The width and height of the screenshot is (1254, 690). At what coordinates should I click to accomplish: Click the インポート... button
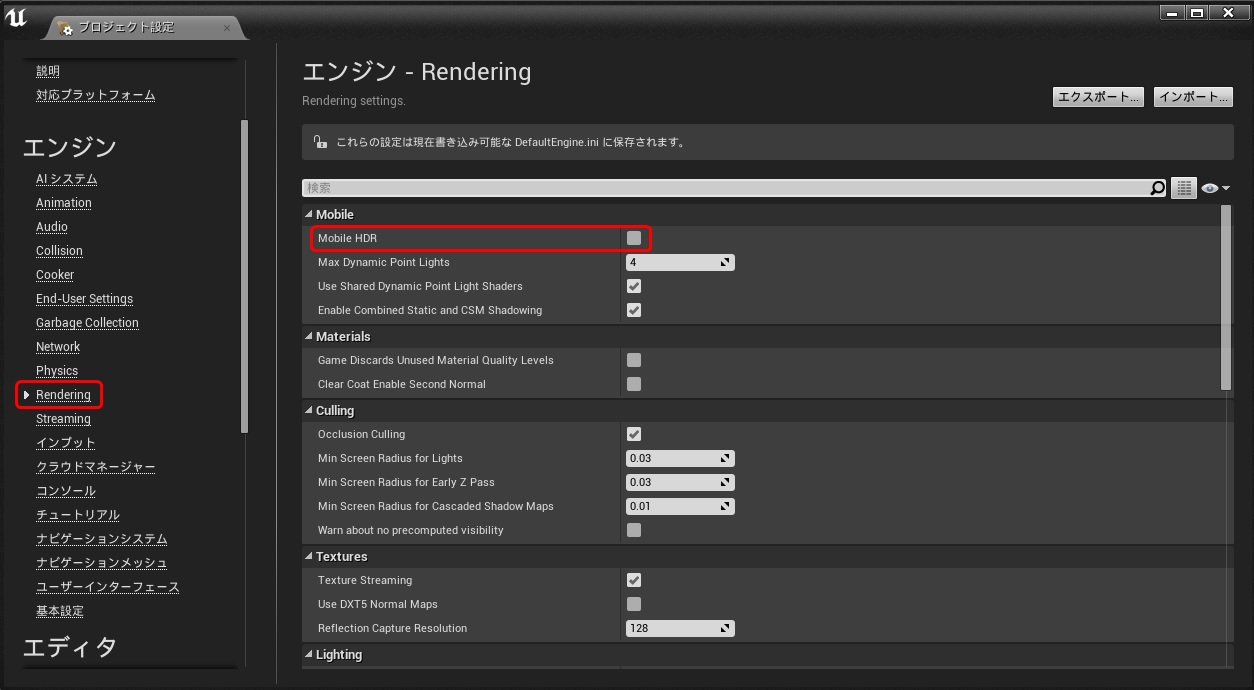(1193, 97)
